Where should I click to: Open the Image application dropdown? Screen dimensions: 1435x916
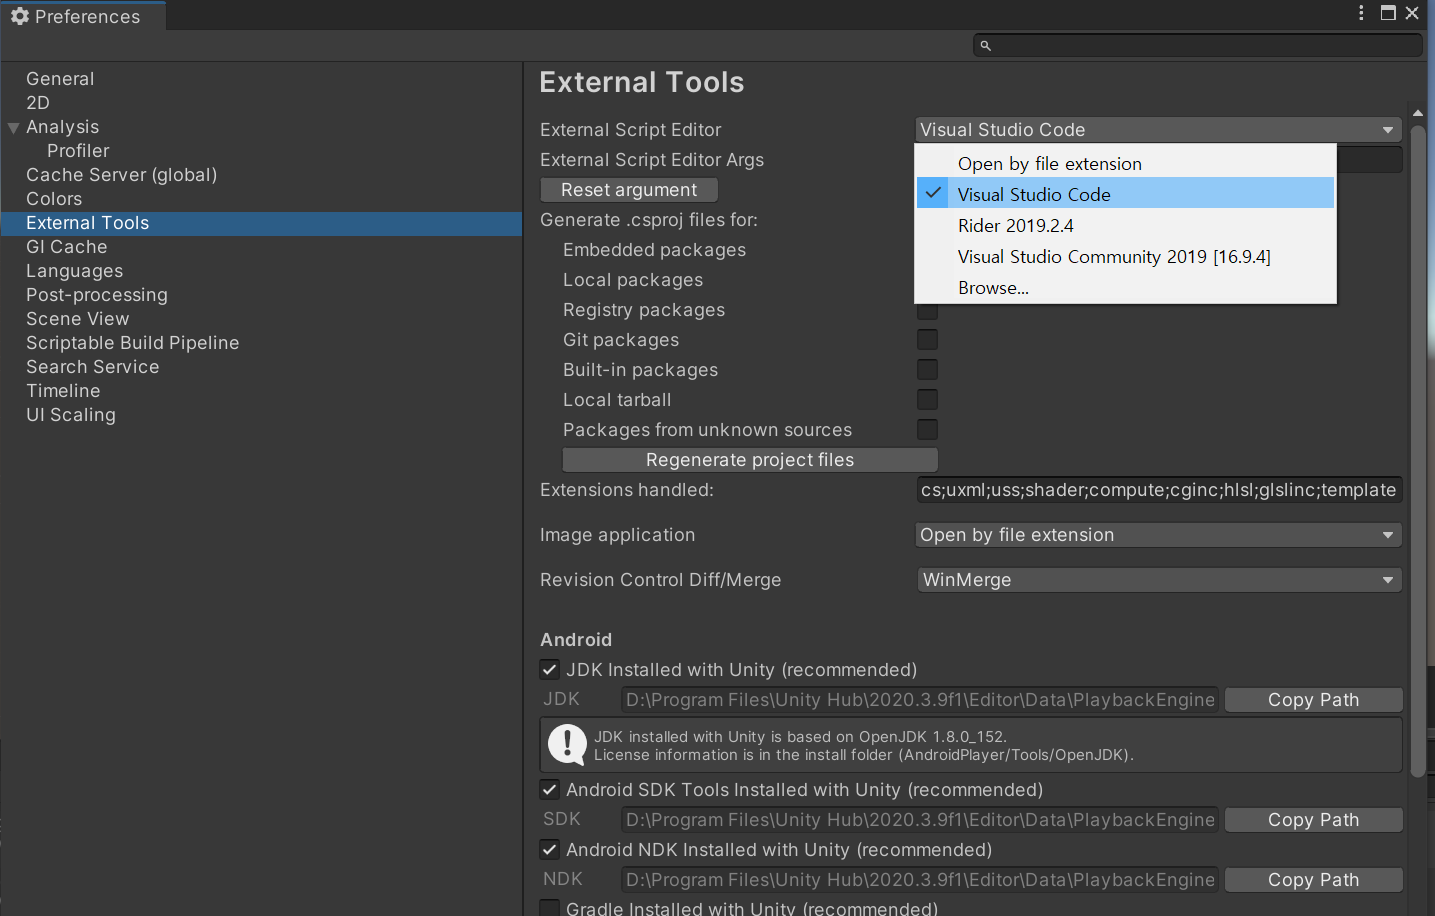pyautogui.click(x=1158, y=535)
